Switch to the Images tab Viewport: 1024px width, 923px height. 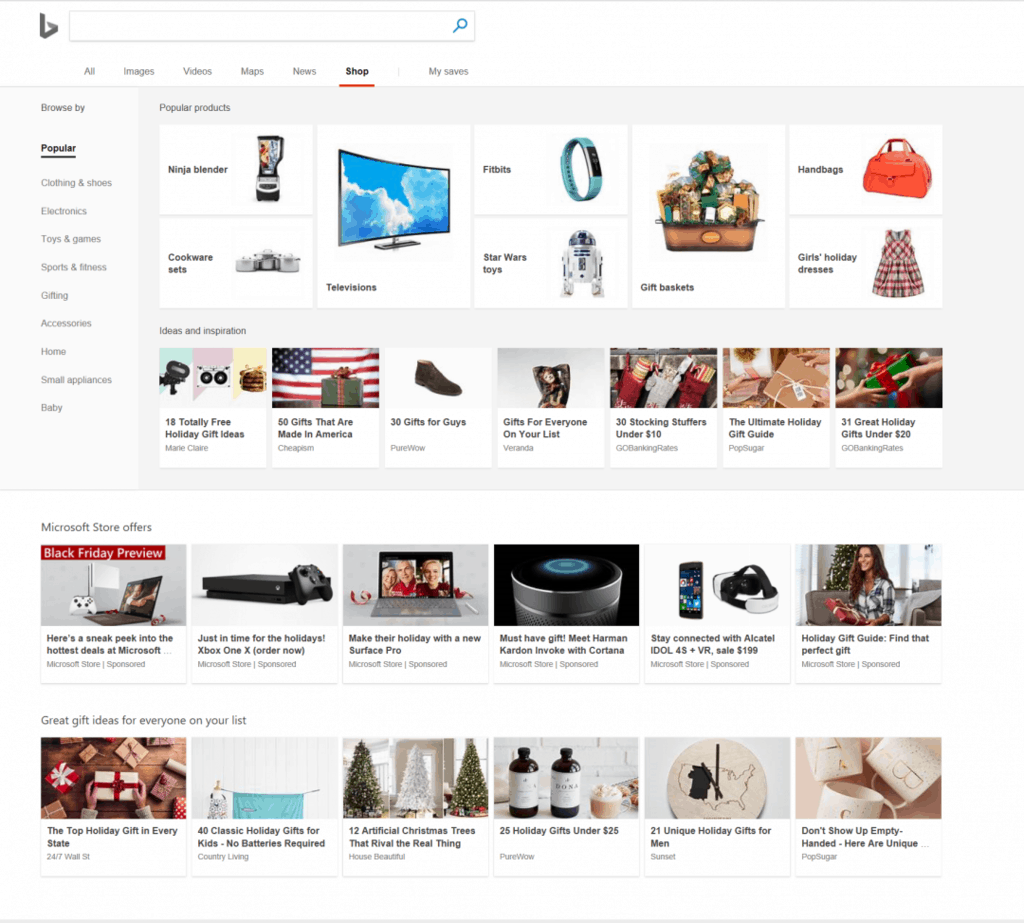point(139,71)
